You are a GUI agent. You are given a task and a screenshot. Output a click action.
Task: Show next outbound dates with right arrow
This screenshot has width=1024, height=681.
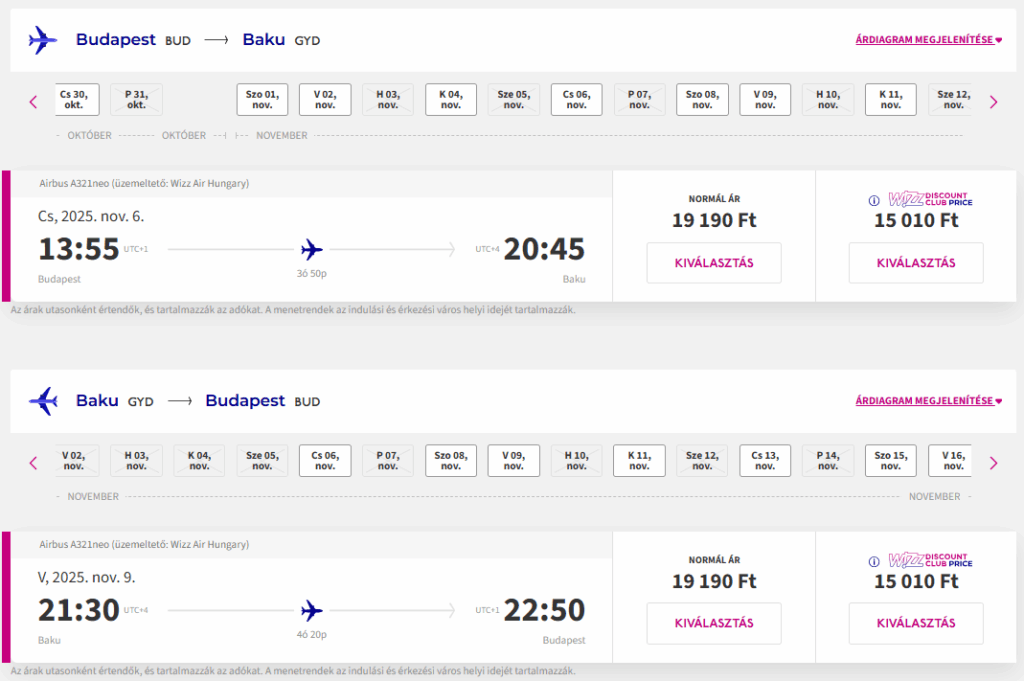[x=993, y=102]
